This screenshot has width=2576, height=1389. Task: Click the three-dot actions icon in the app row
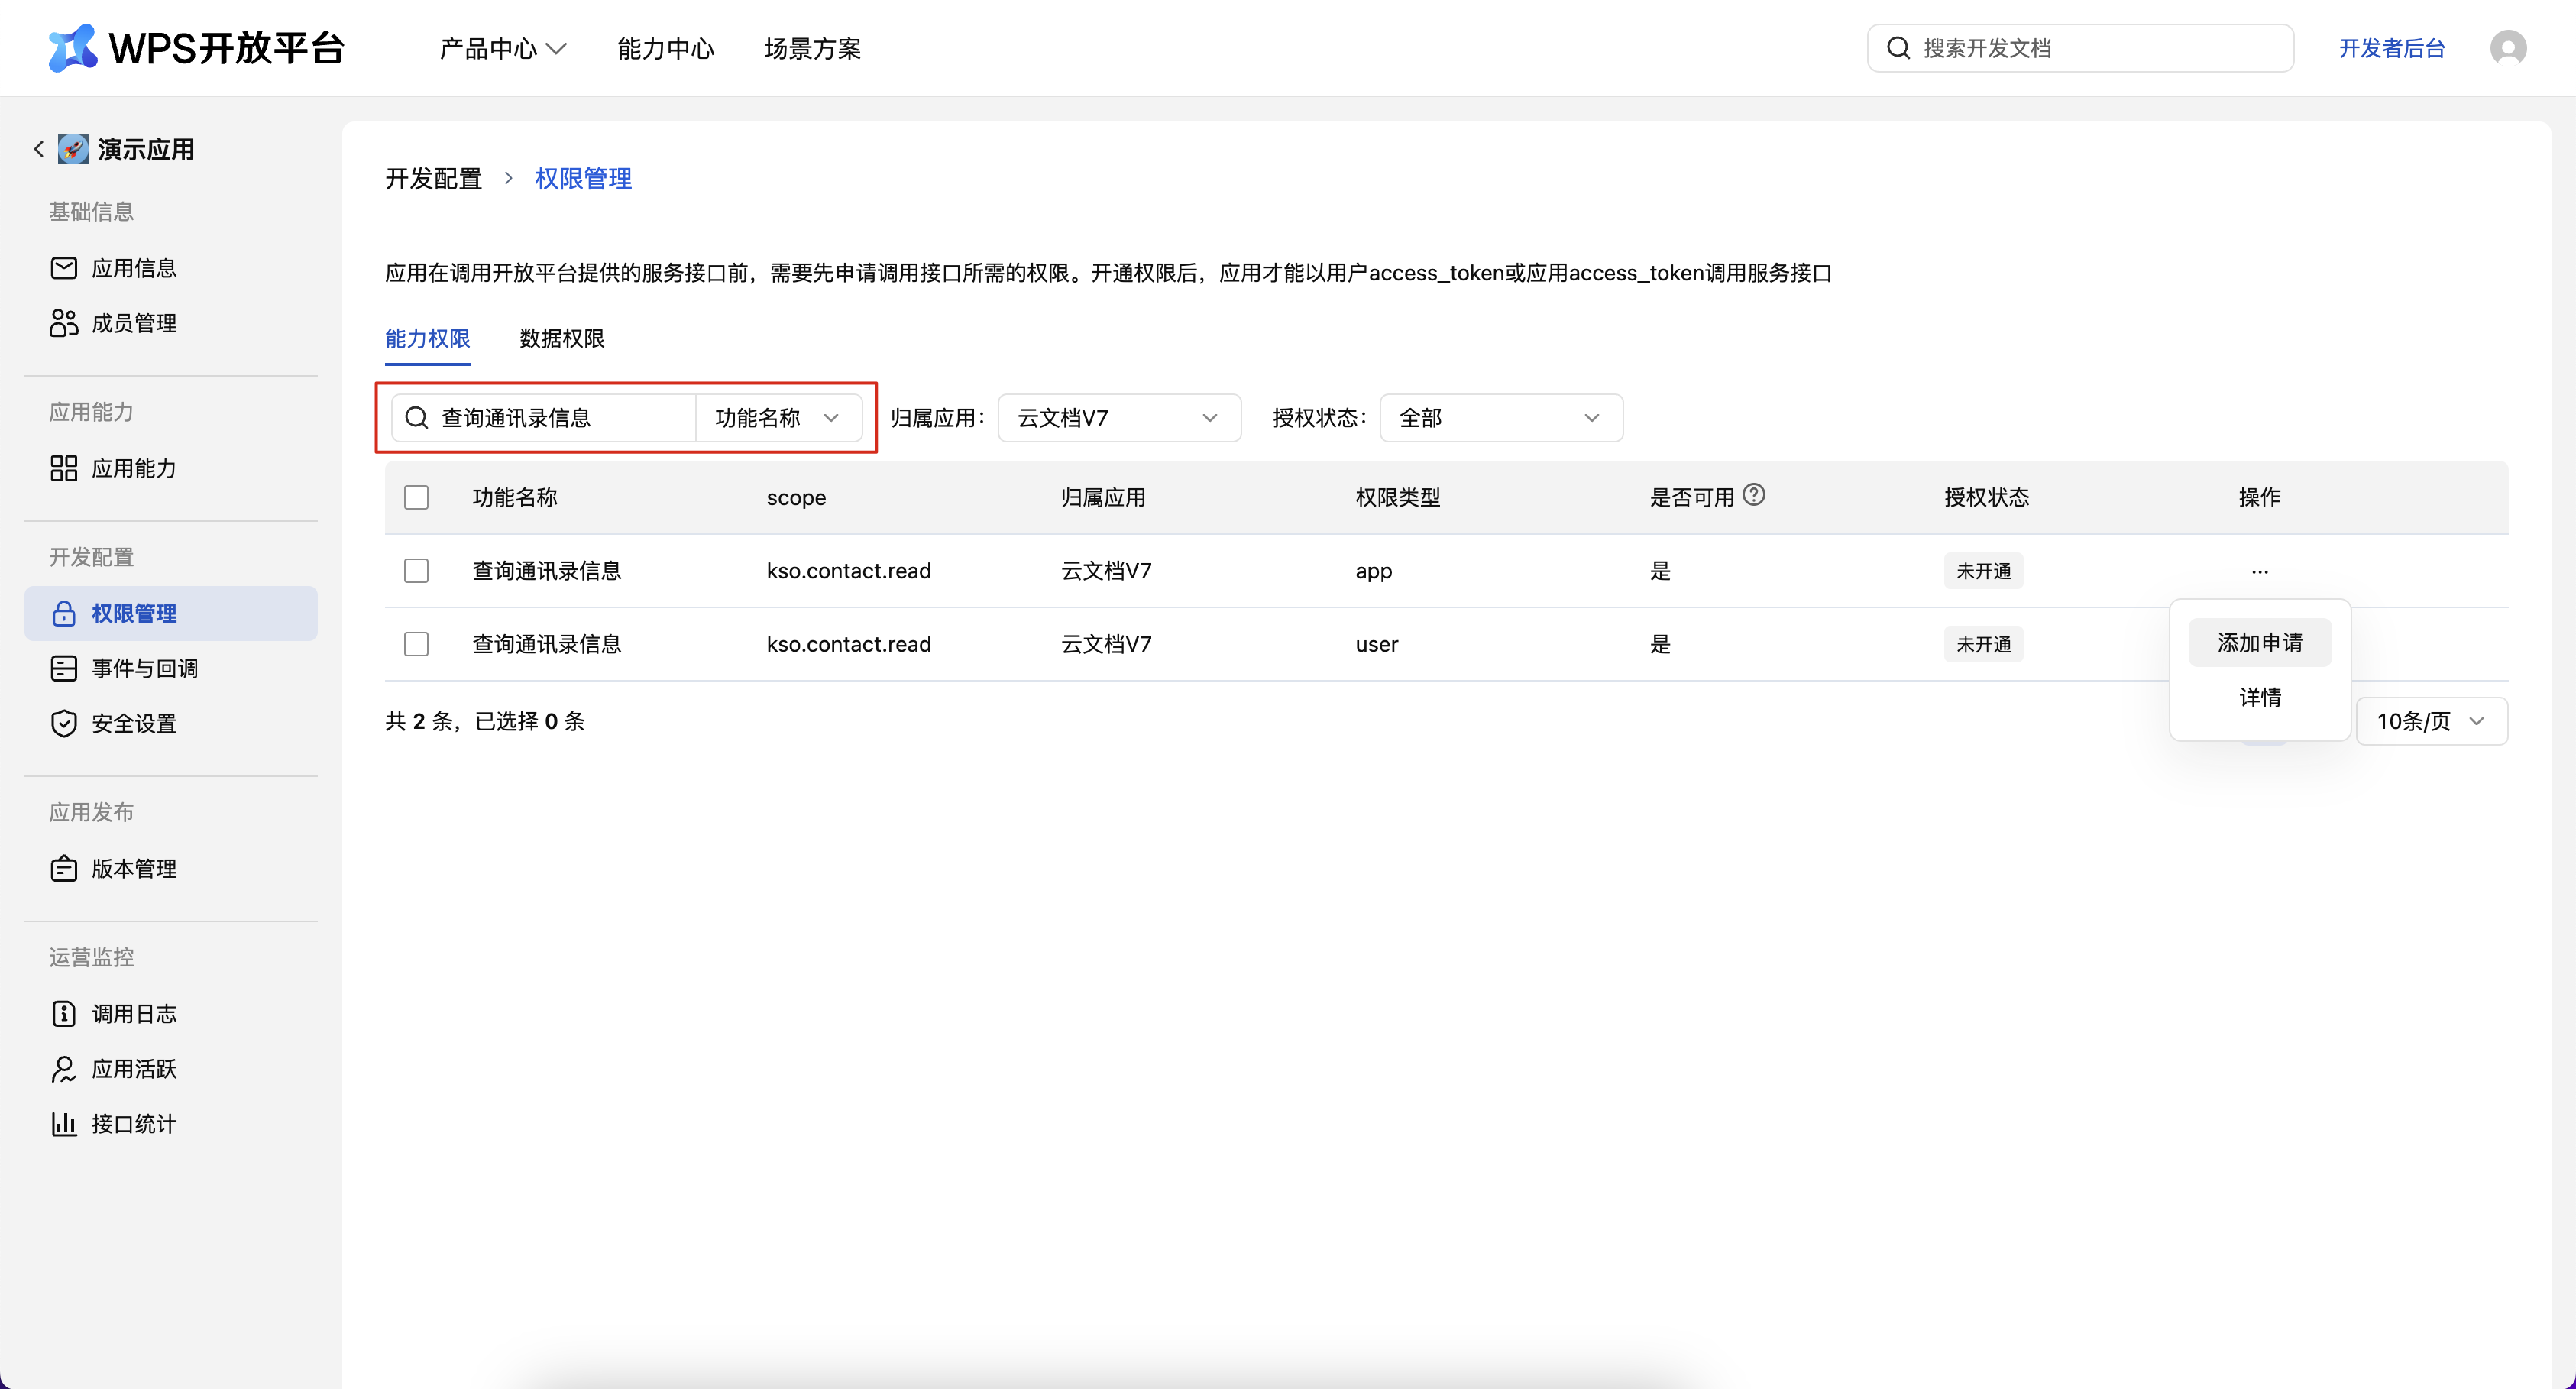coord(2259,571)
